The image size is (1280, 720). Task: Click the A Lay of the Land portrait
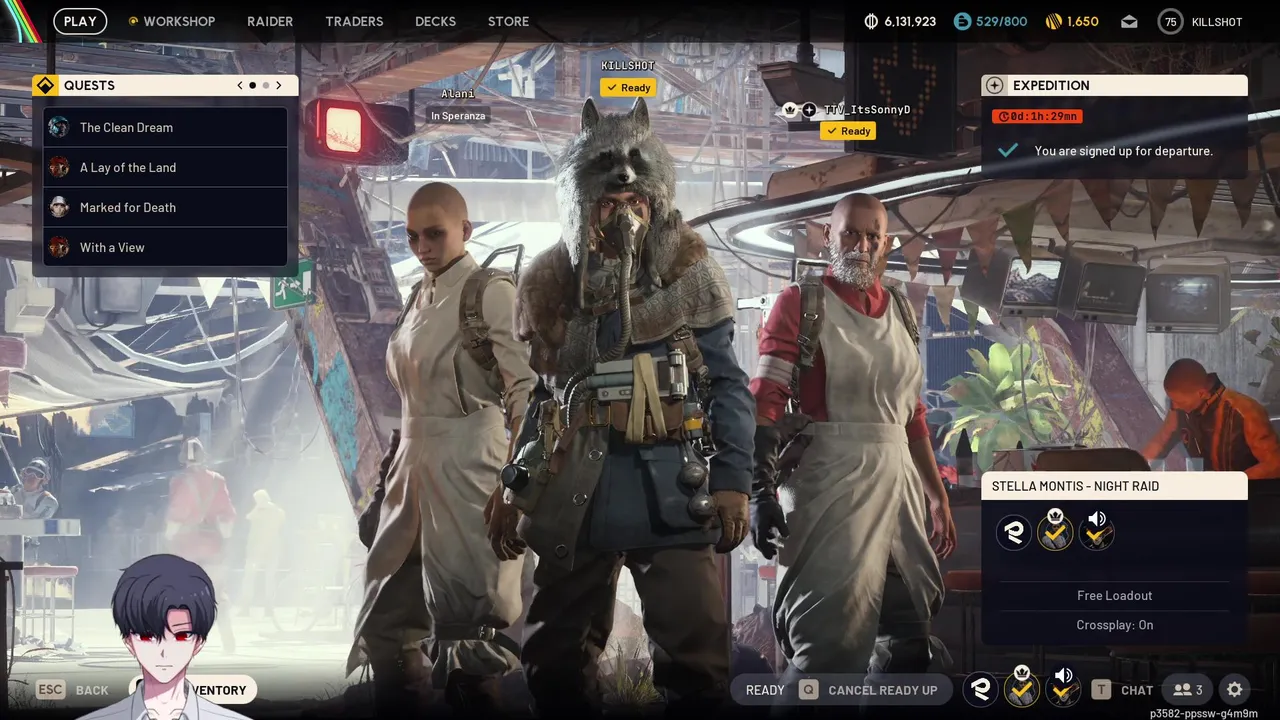click(59, 167)
